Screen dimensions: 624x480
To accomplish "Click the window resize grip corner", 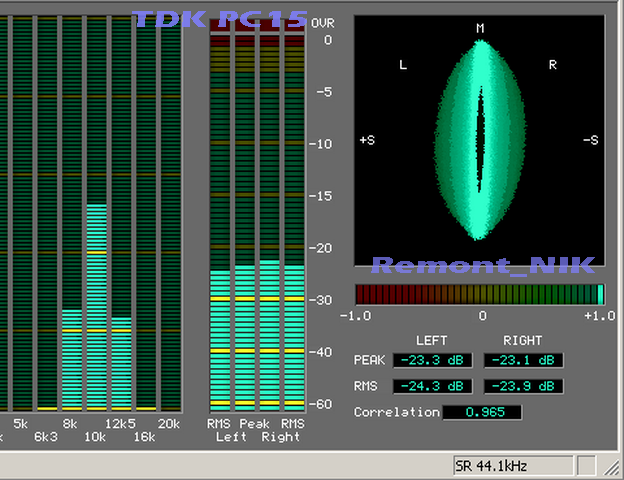I will [612, 467].
